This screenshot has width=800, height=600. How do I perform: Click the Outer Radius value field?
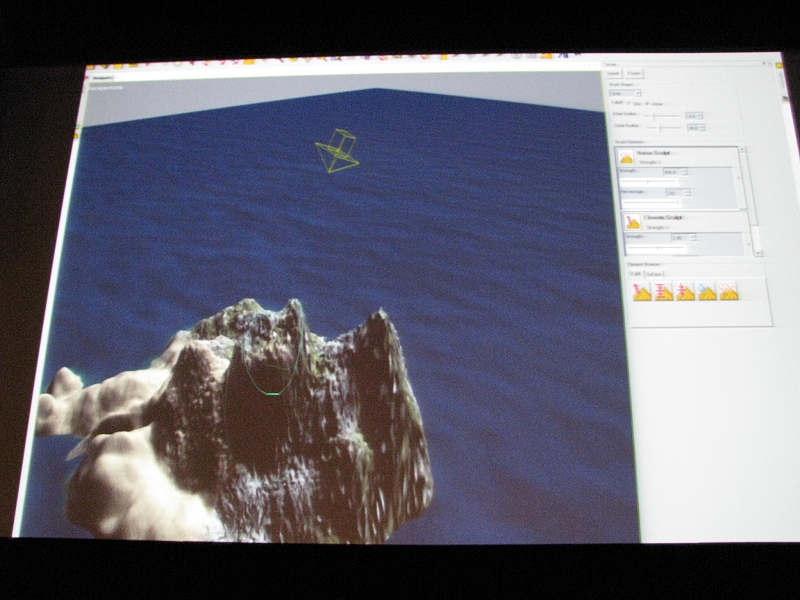[x=695, y=128]
